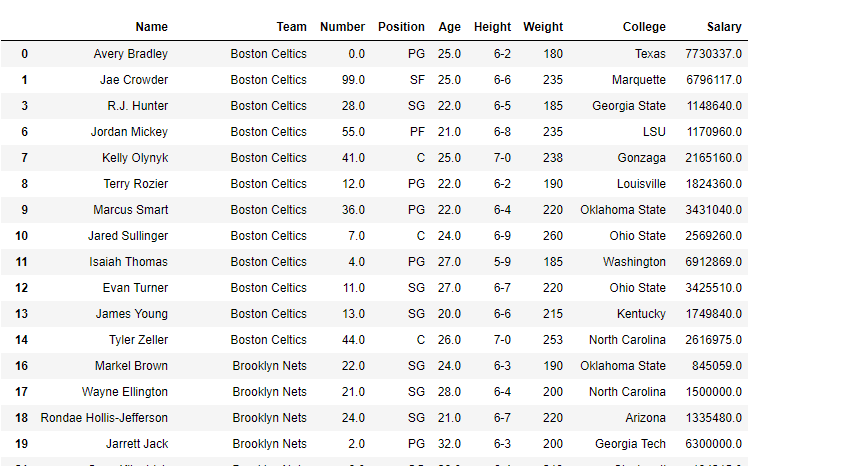Click the Name column header
The image size is (864, 466).
tap(151, 27)
